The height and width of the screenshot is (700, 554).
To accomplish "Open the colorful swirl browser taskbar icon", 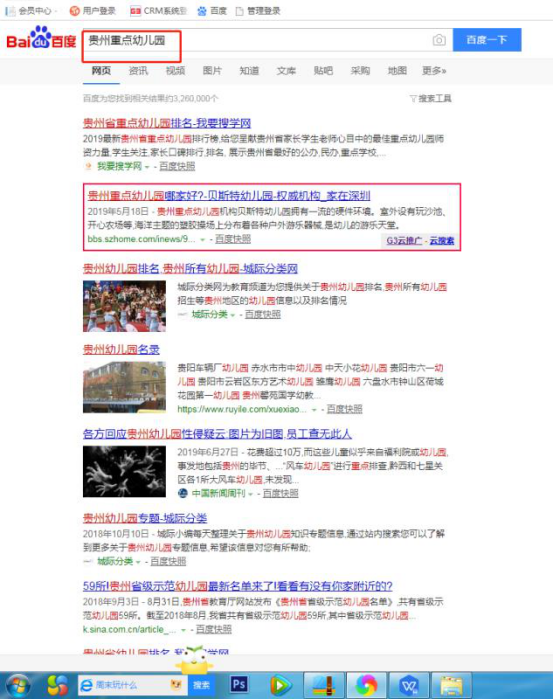I will point(366,684).
